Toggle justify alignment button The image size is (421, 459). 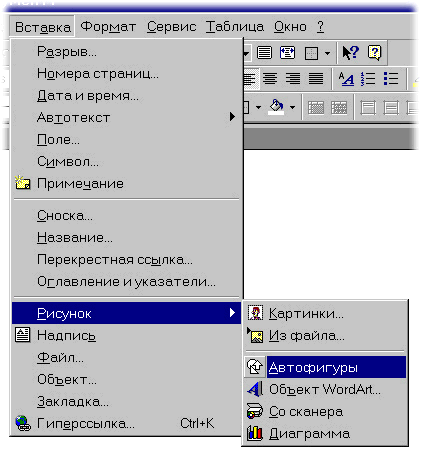pyautogui.click(x=315, y=79)
